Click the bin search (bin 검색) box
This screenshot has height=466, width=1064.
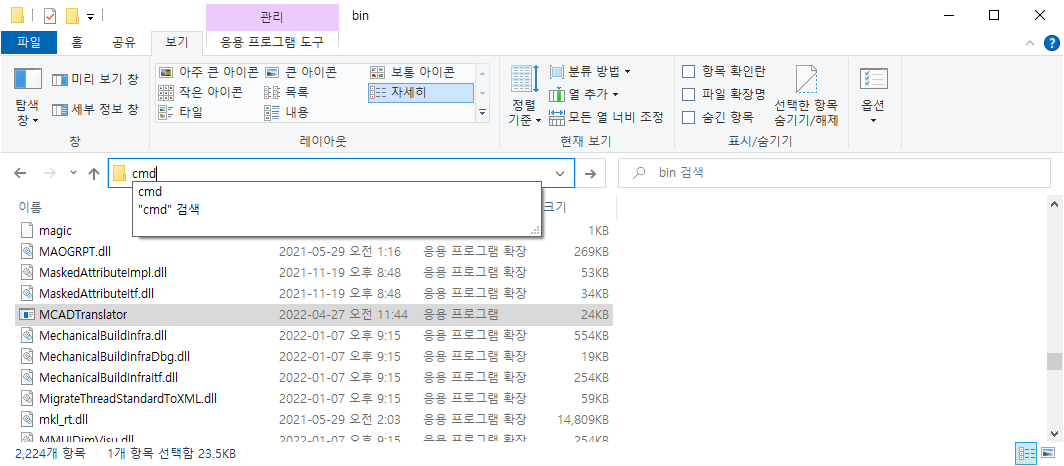(834, 173)
